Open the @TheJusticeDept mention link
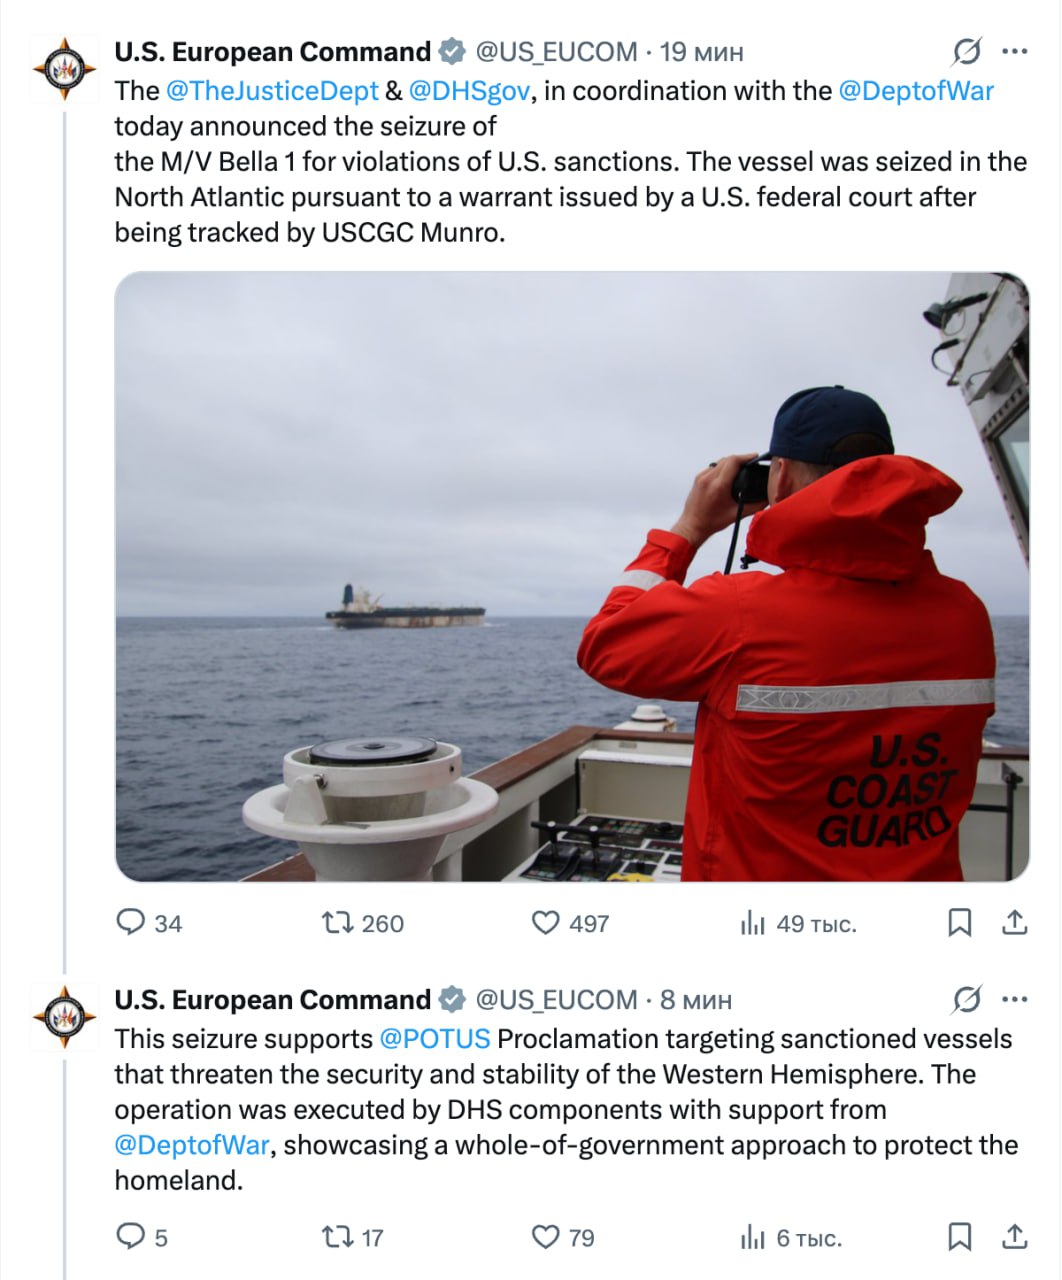 272,91
